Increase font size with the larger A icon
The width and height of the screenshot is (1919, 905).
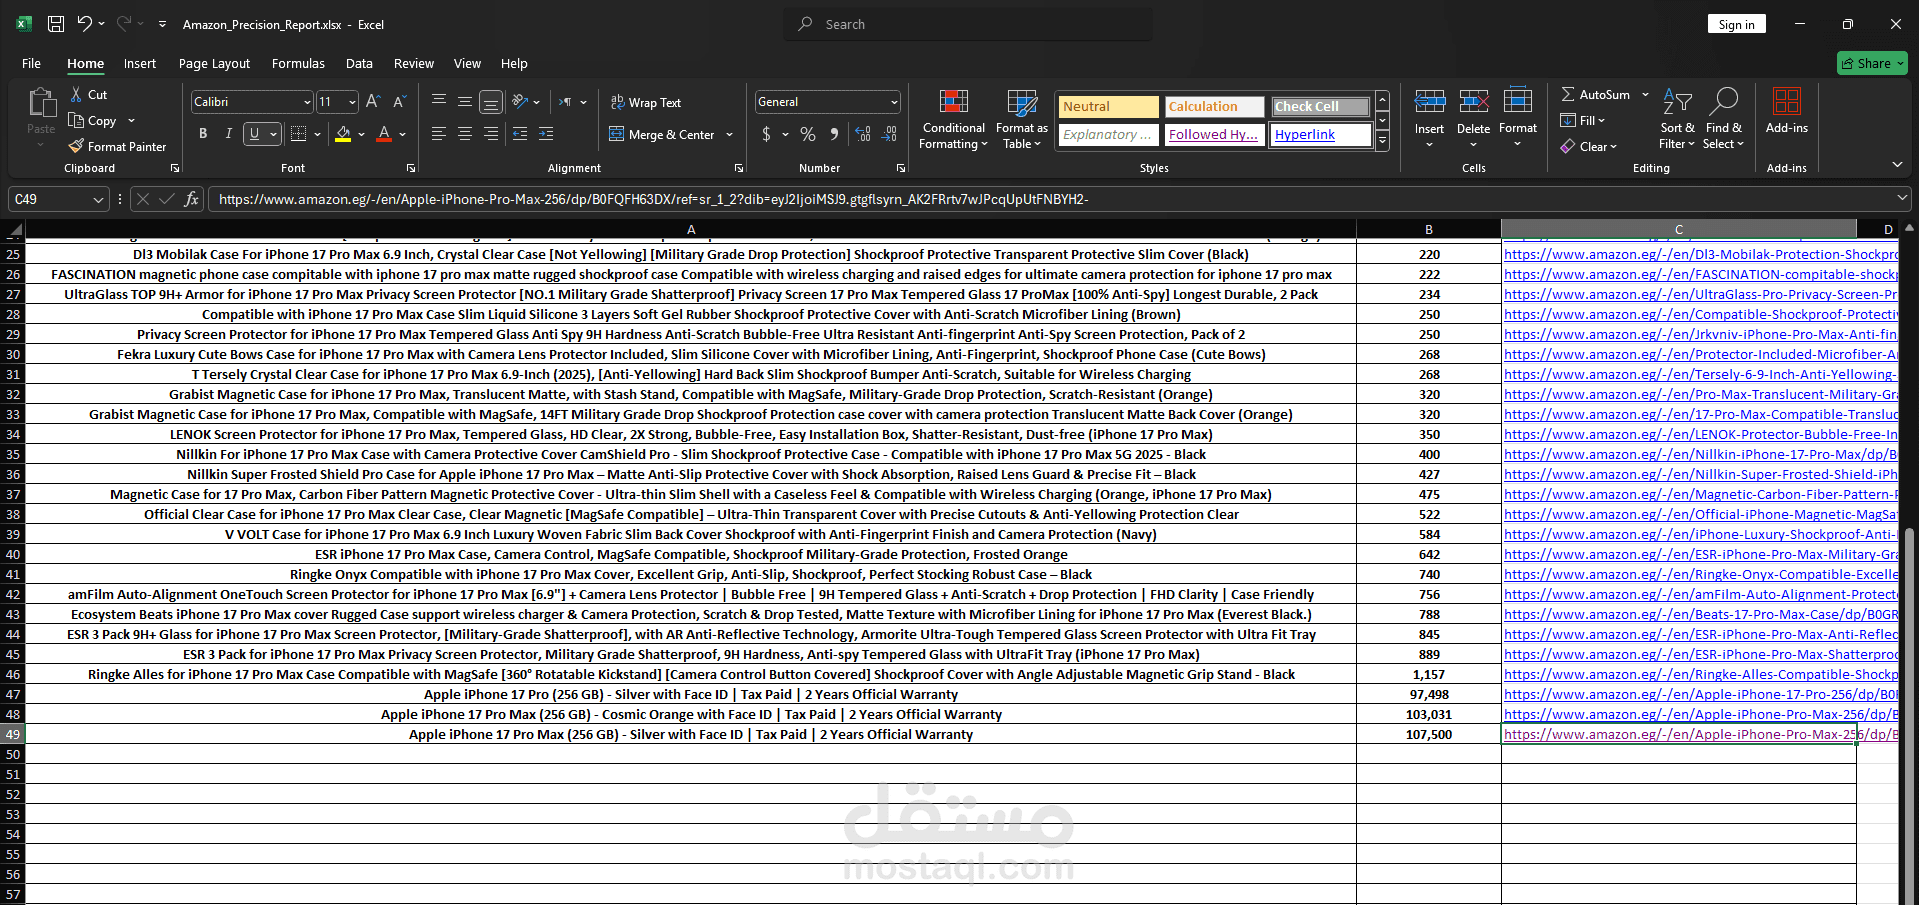click(373, 101)
